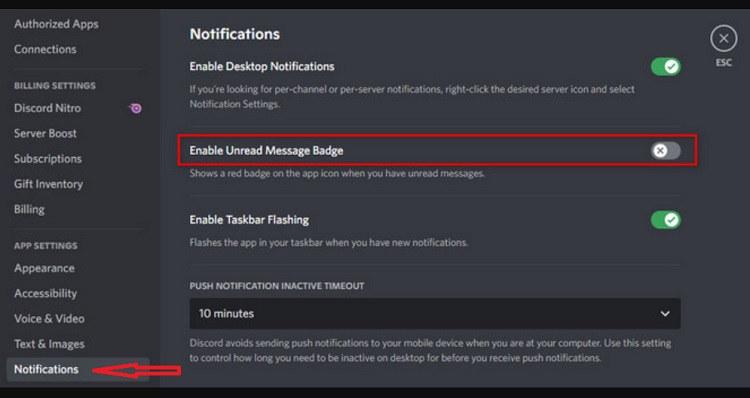Switch to Appearance settings
The height and width of the screenshot is (398, 750).
pos(44,268)
